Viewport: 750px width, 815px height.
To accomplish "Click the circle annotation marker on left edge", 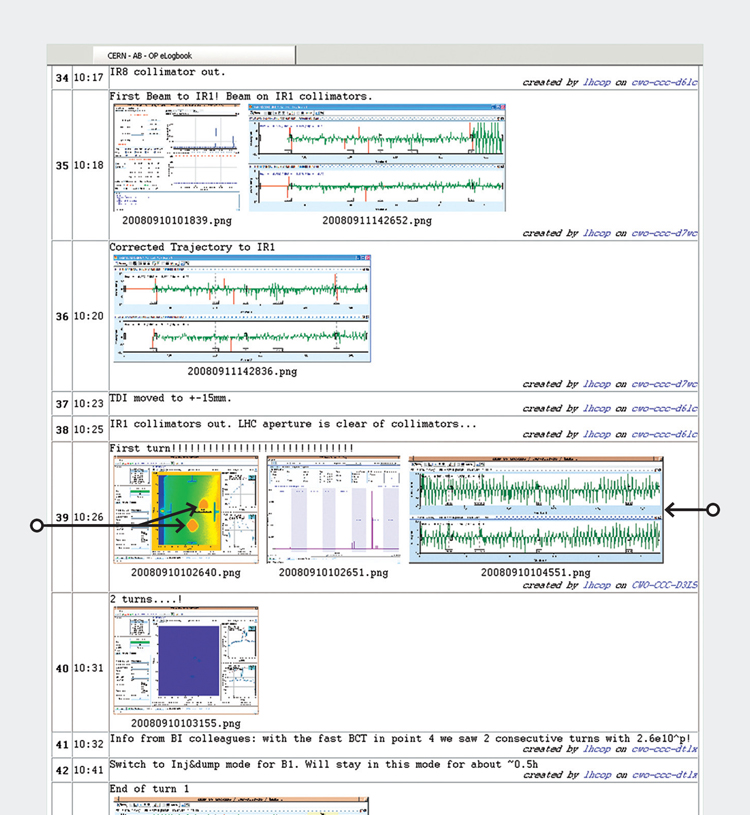I will [38, 525].
